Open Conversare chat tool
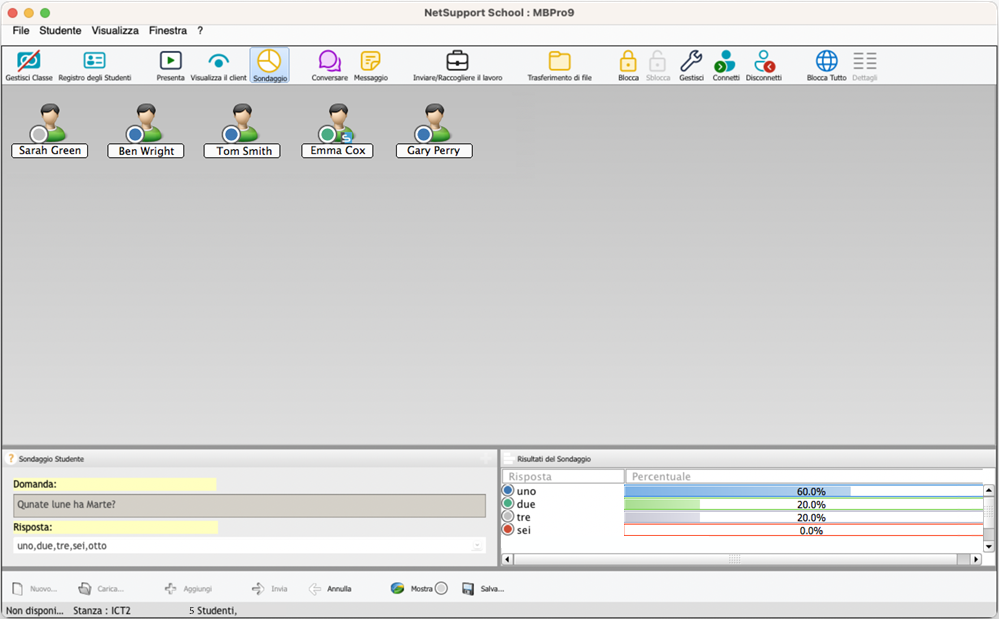 (x=329, y=66)
